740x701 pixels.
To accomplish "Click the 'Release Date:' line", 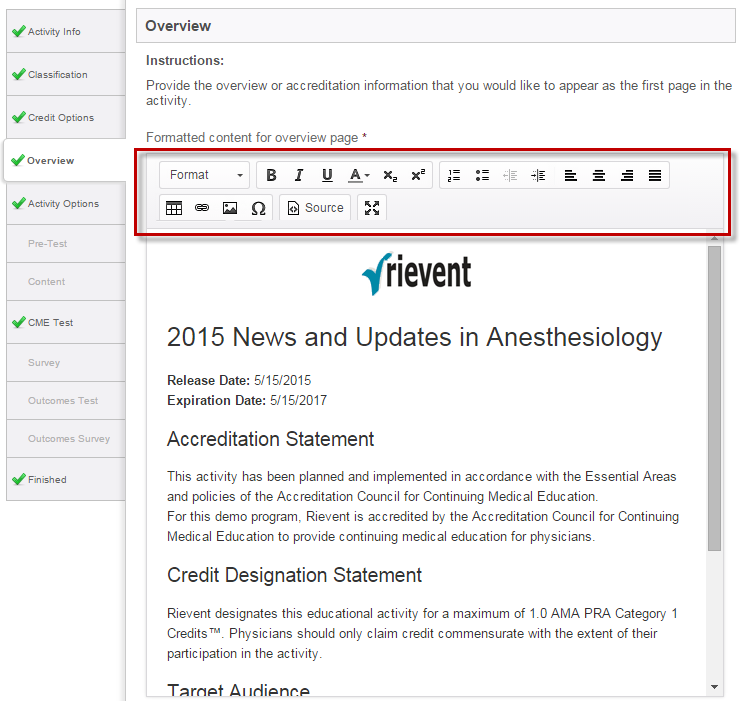I will click(239, 380).
